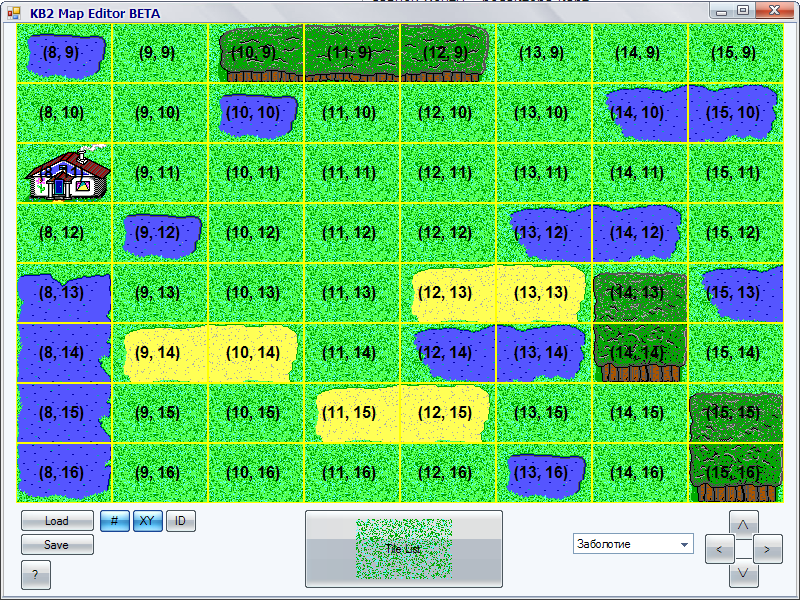The image size is (800, 600).
Task: Maximize the KB2 Map Editor window
Action: [x=743, y=10]
